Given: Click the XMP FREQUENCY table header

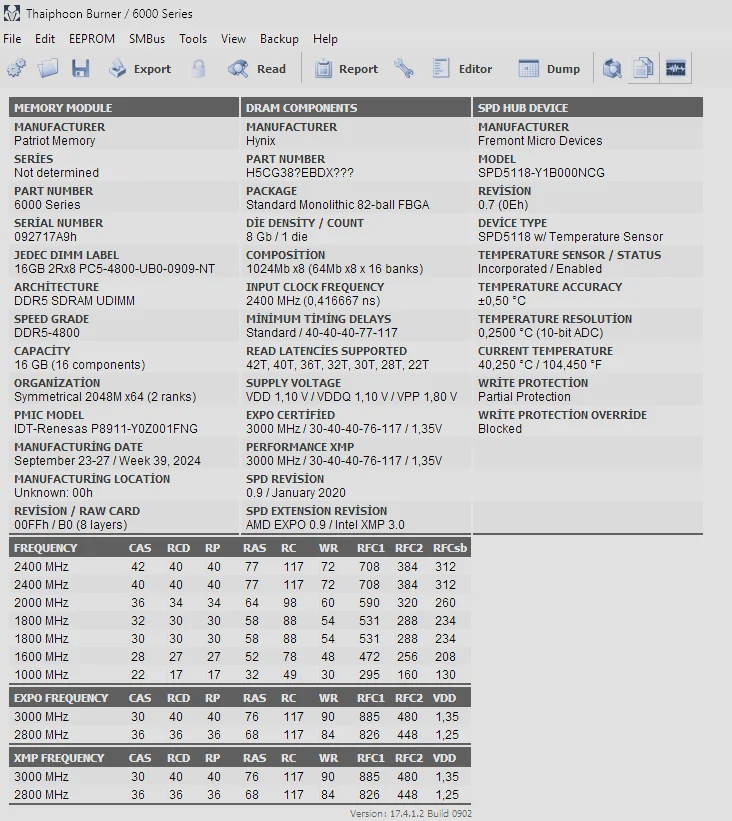Looking at the screenshot, I should click(x=59, y=758).
